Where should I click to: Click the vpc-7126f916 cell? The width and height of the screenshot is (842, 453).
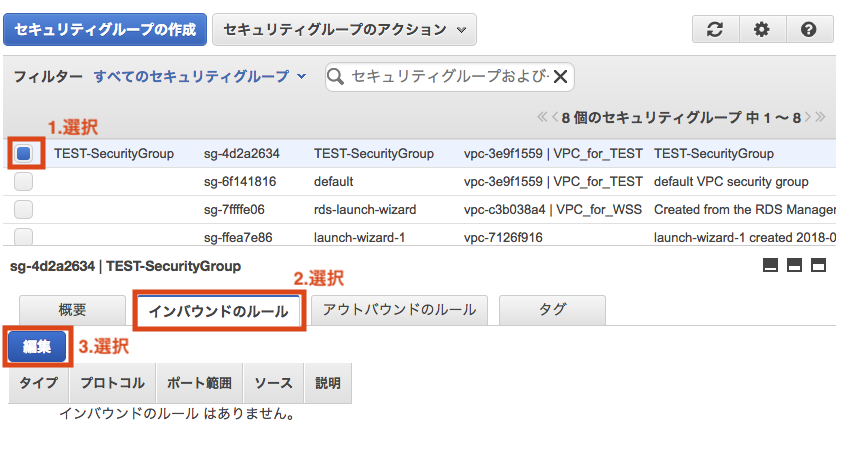point(503,237)
